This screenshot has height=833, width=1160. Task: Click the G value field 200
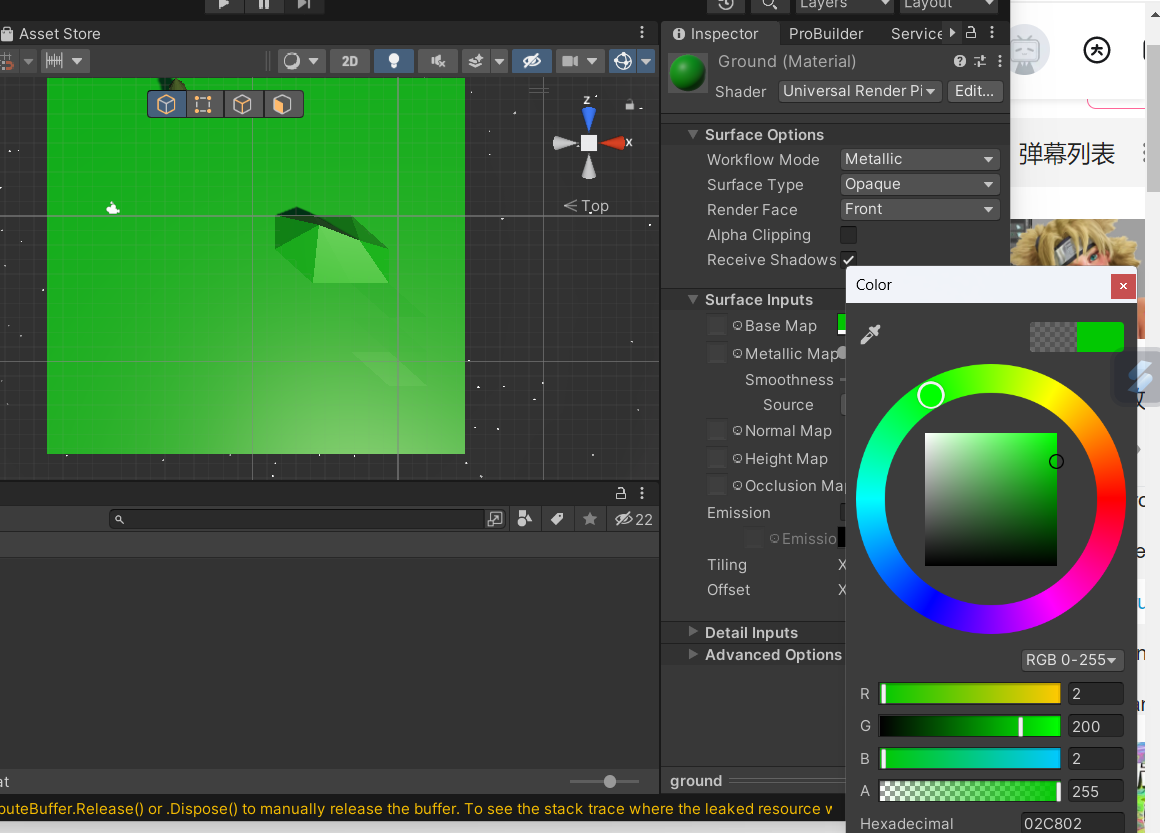pyautogui.click(x=1096, y=726)
